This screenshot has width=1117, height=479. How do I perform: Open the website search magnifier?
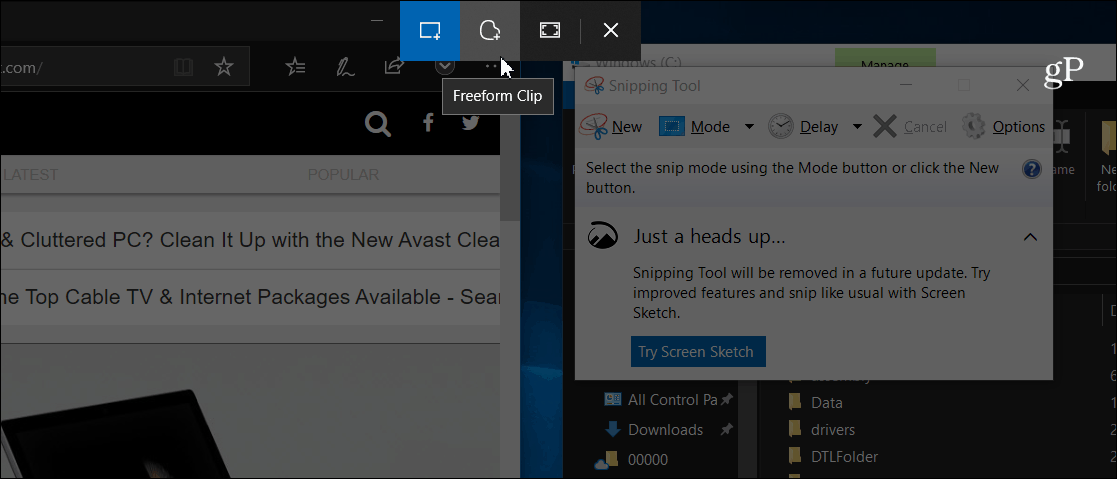[378, 123]
